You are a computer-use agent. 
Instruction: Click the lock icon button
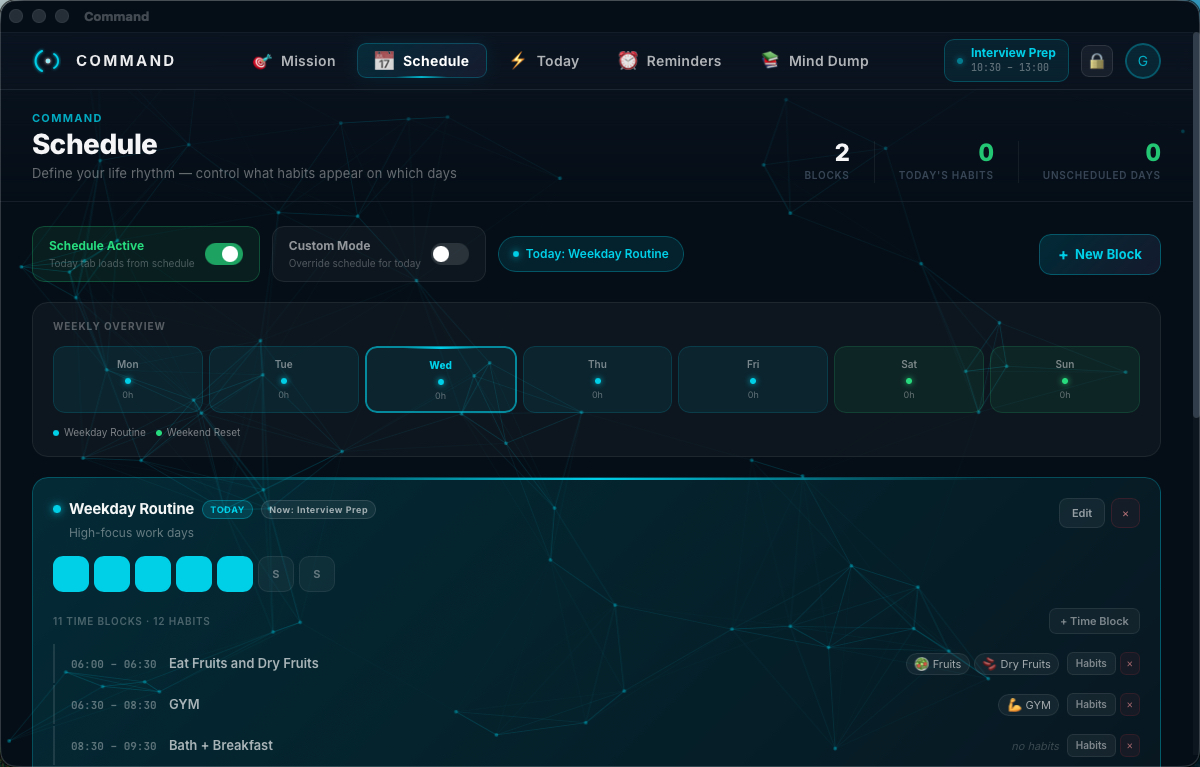pyautogui.click(x=1097, y=61)
